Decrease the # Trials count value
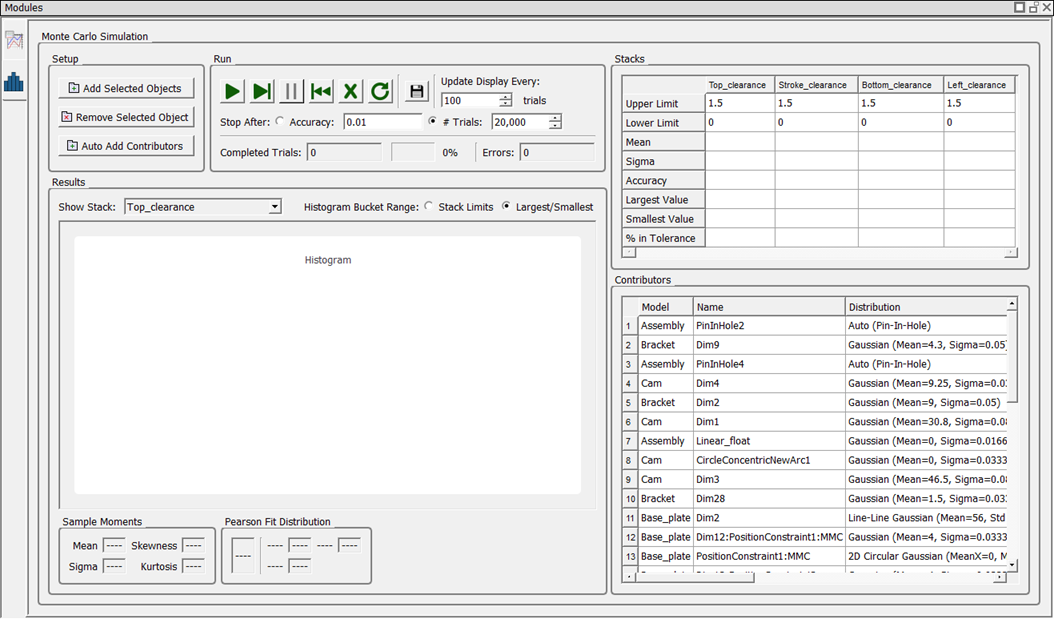Image resolution: width=1054 pixels, height=619 pixels. [x=555, y=126]
